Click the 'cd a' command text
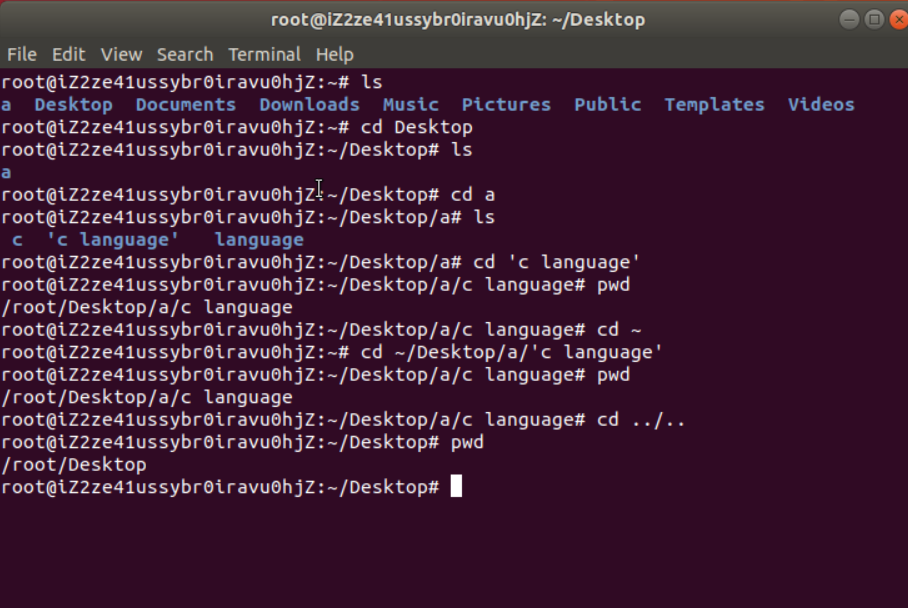 pos(473,195)
